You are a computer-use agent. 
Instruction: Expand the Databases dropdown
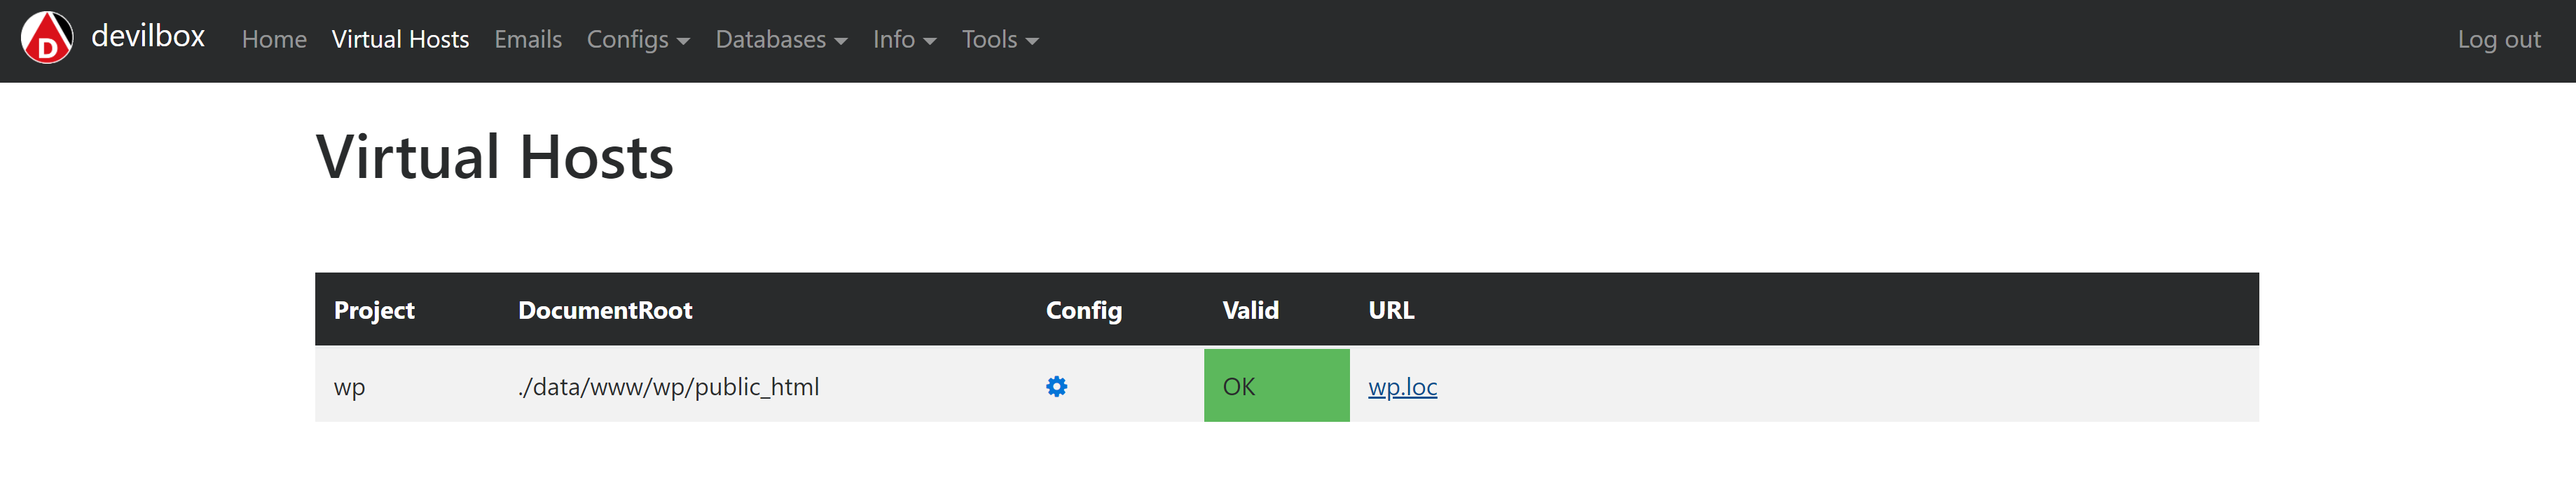781,40
